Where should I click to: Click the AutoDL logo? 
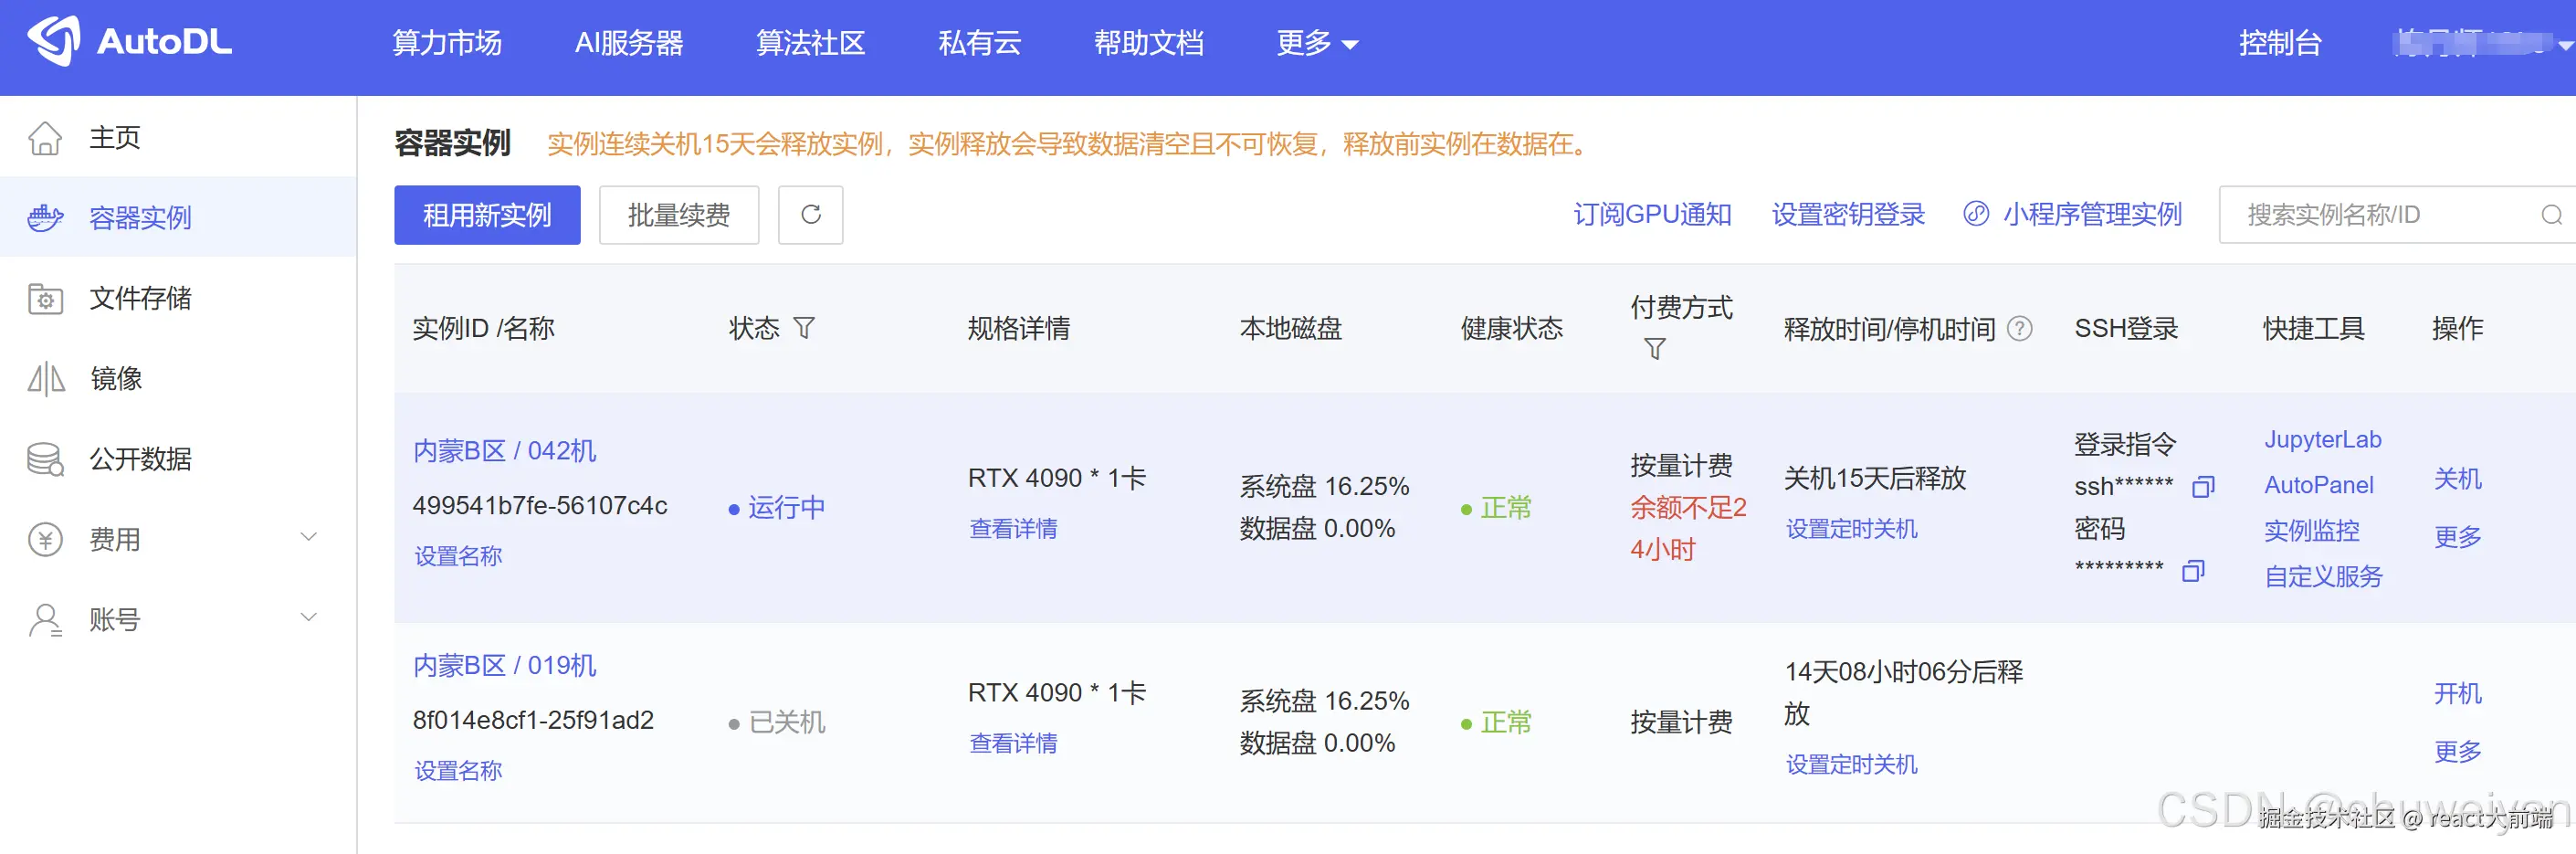(x=129, y=42)
